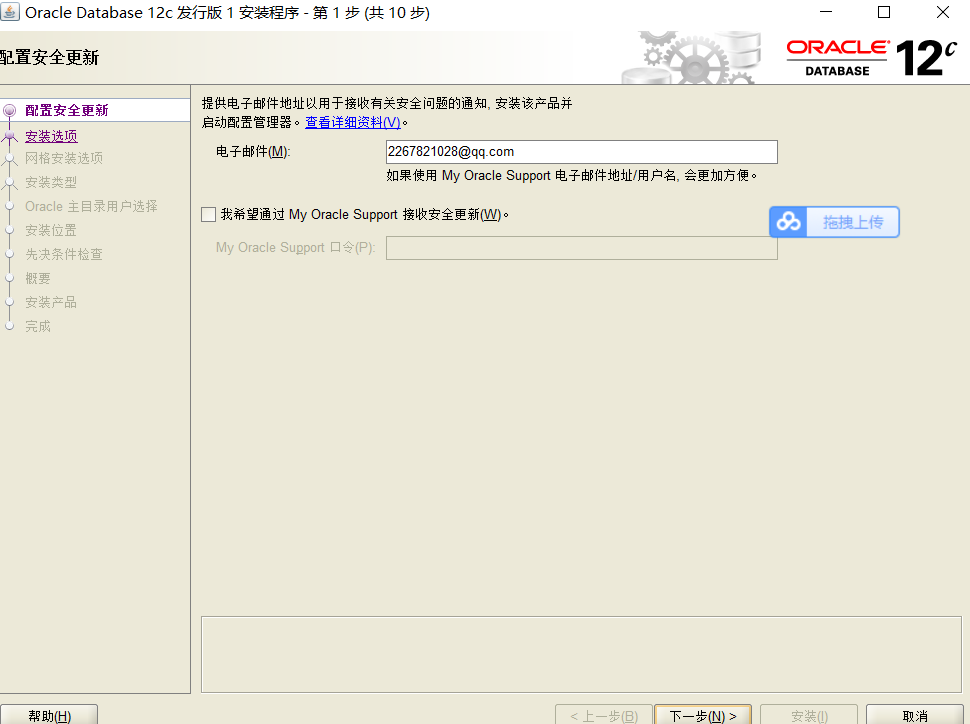Click the step bullet beside 配置安全更新
The image size is (970, 724).
tap(9, 111)
